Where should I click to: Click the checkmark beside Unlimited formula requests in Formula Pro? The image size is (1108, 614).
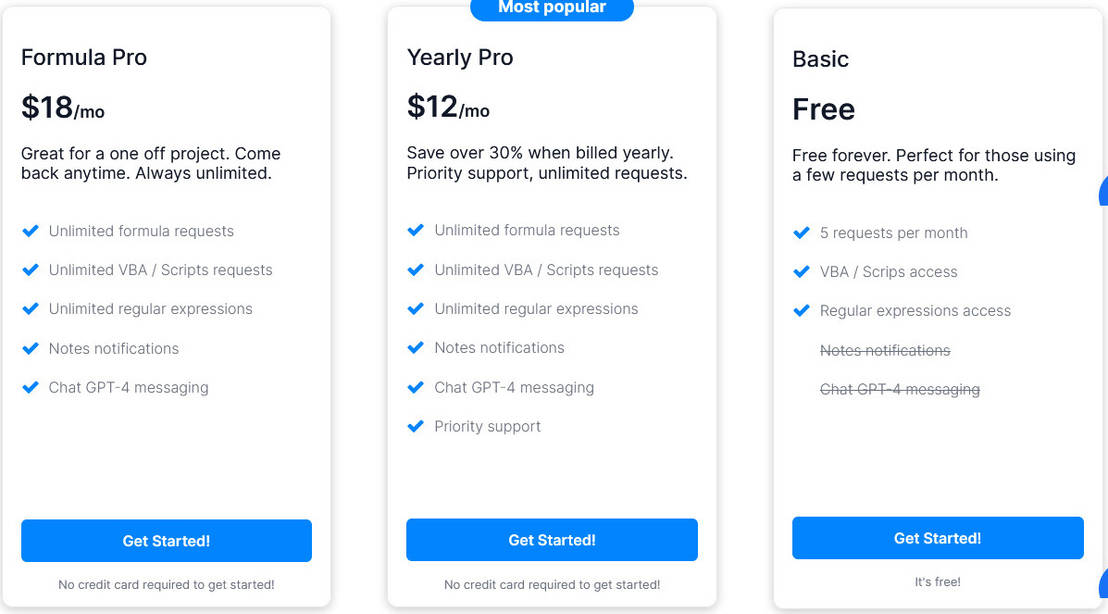pyautogui.click(x=30, y=231)
